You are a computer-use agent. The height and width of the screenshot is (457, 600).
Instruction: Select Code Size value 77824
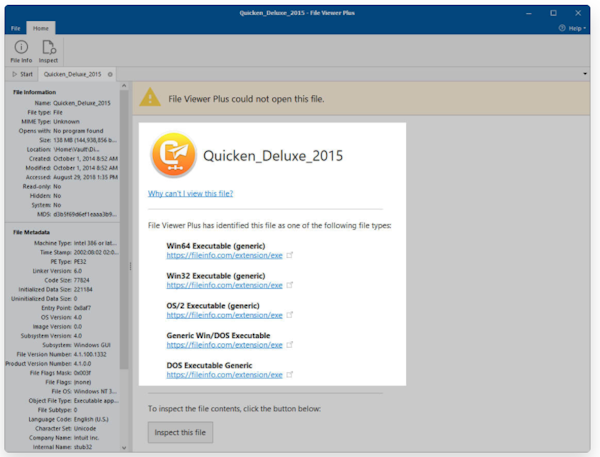[x=82, y=280]
